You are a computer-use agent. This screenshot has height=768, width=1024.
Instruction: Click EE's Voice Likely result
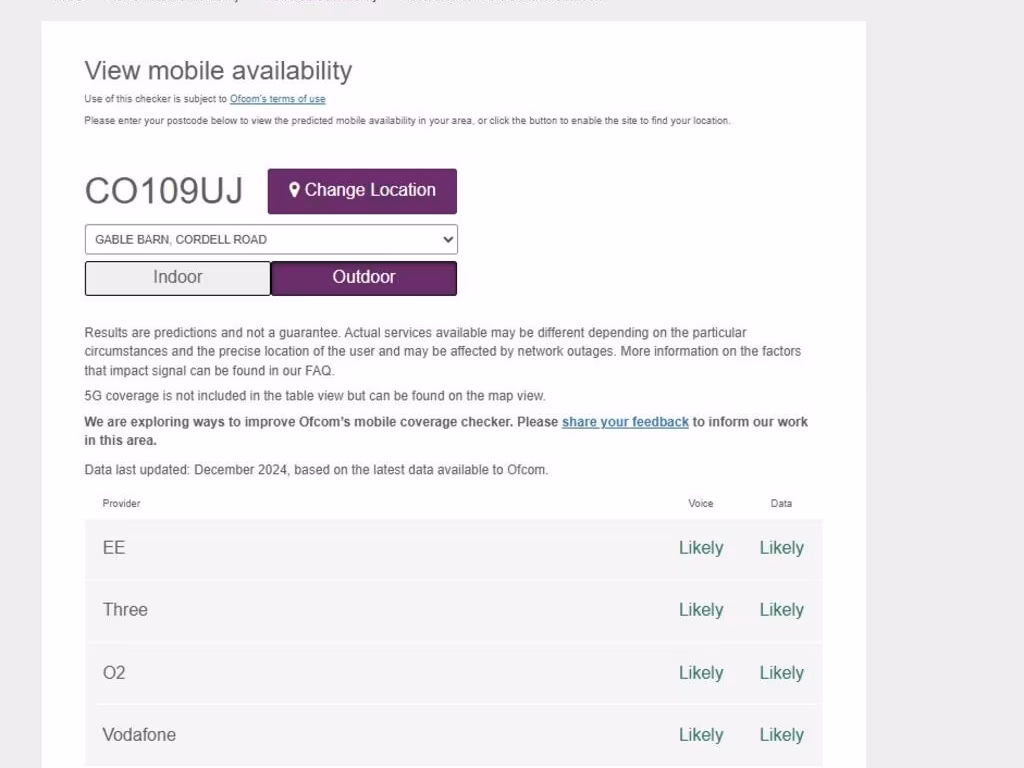tap(701, 548)
